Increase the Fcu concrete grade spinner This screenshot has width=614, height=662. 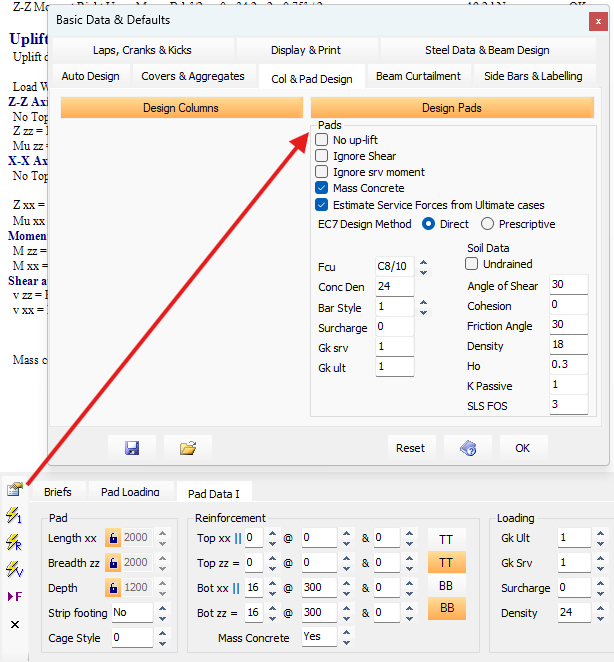click(x=423, y=264)
